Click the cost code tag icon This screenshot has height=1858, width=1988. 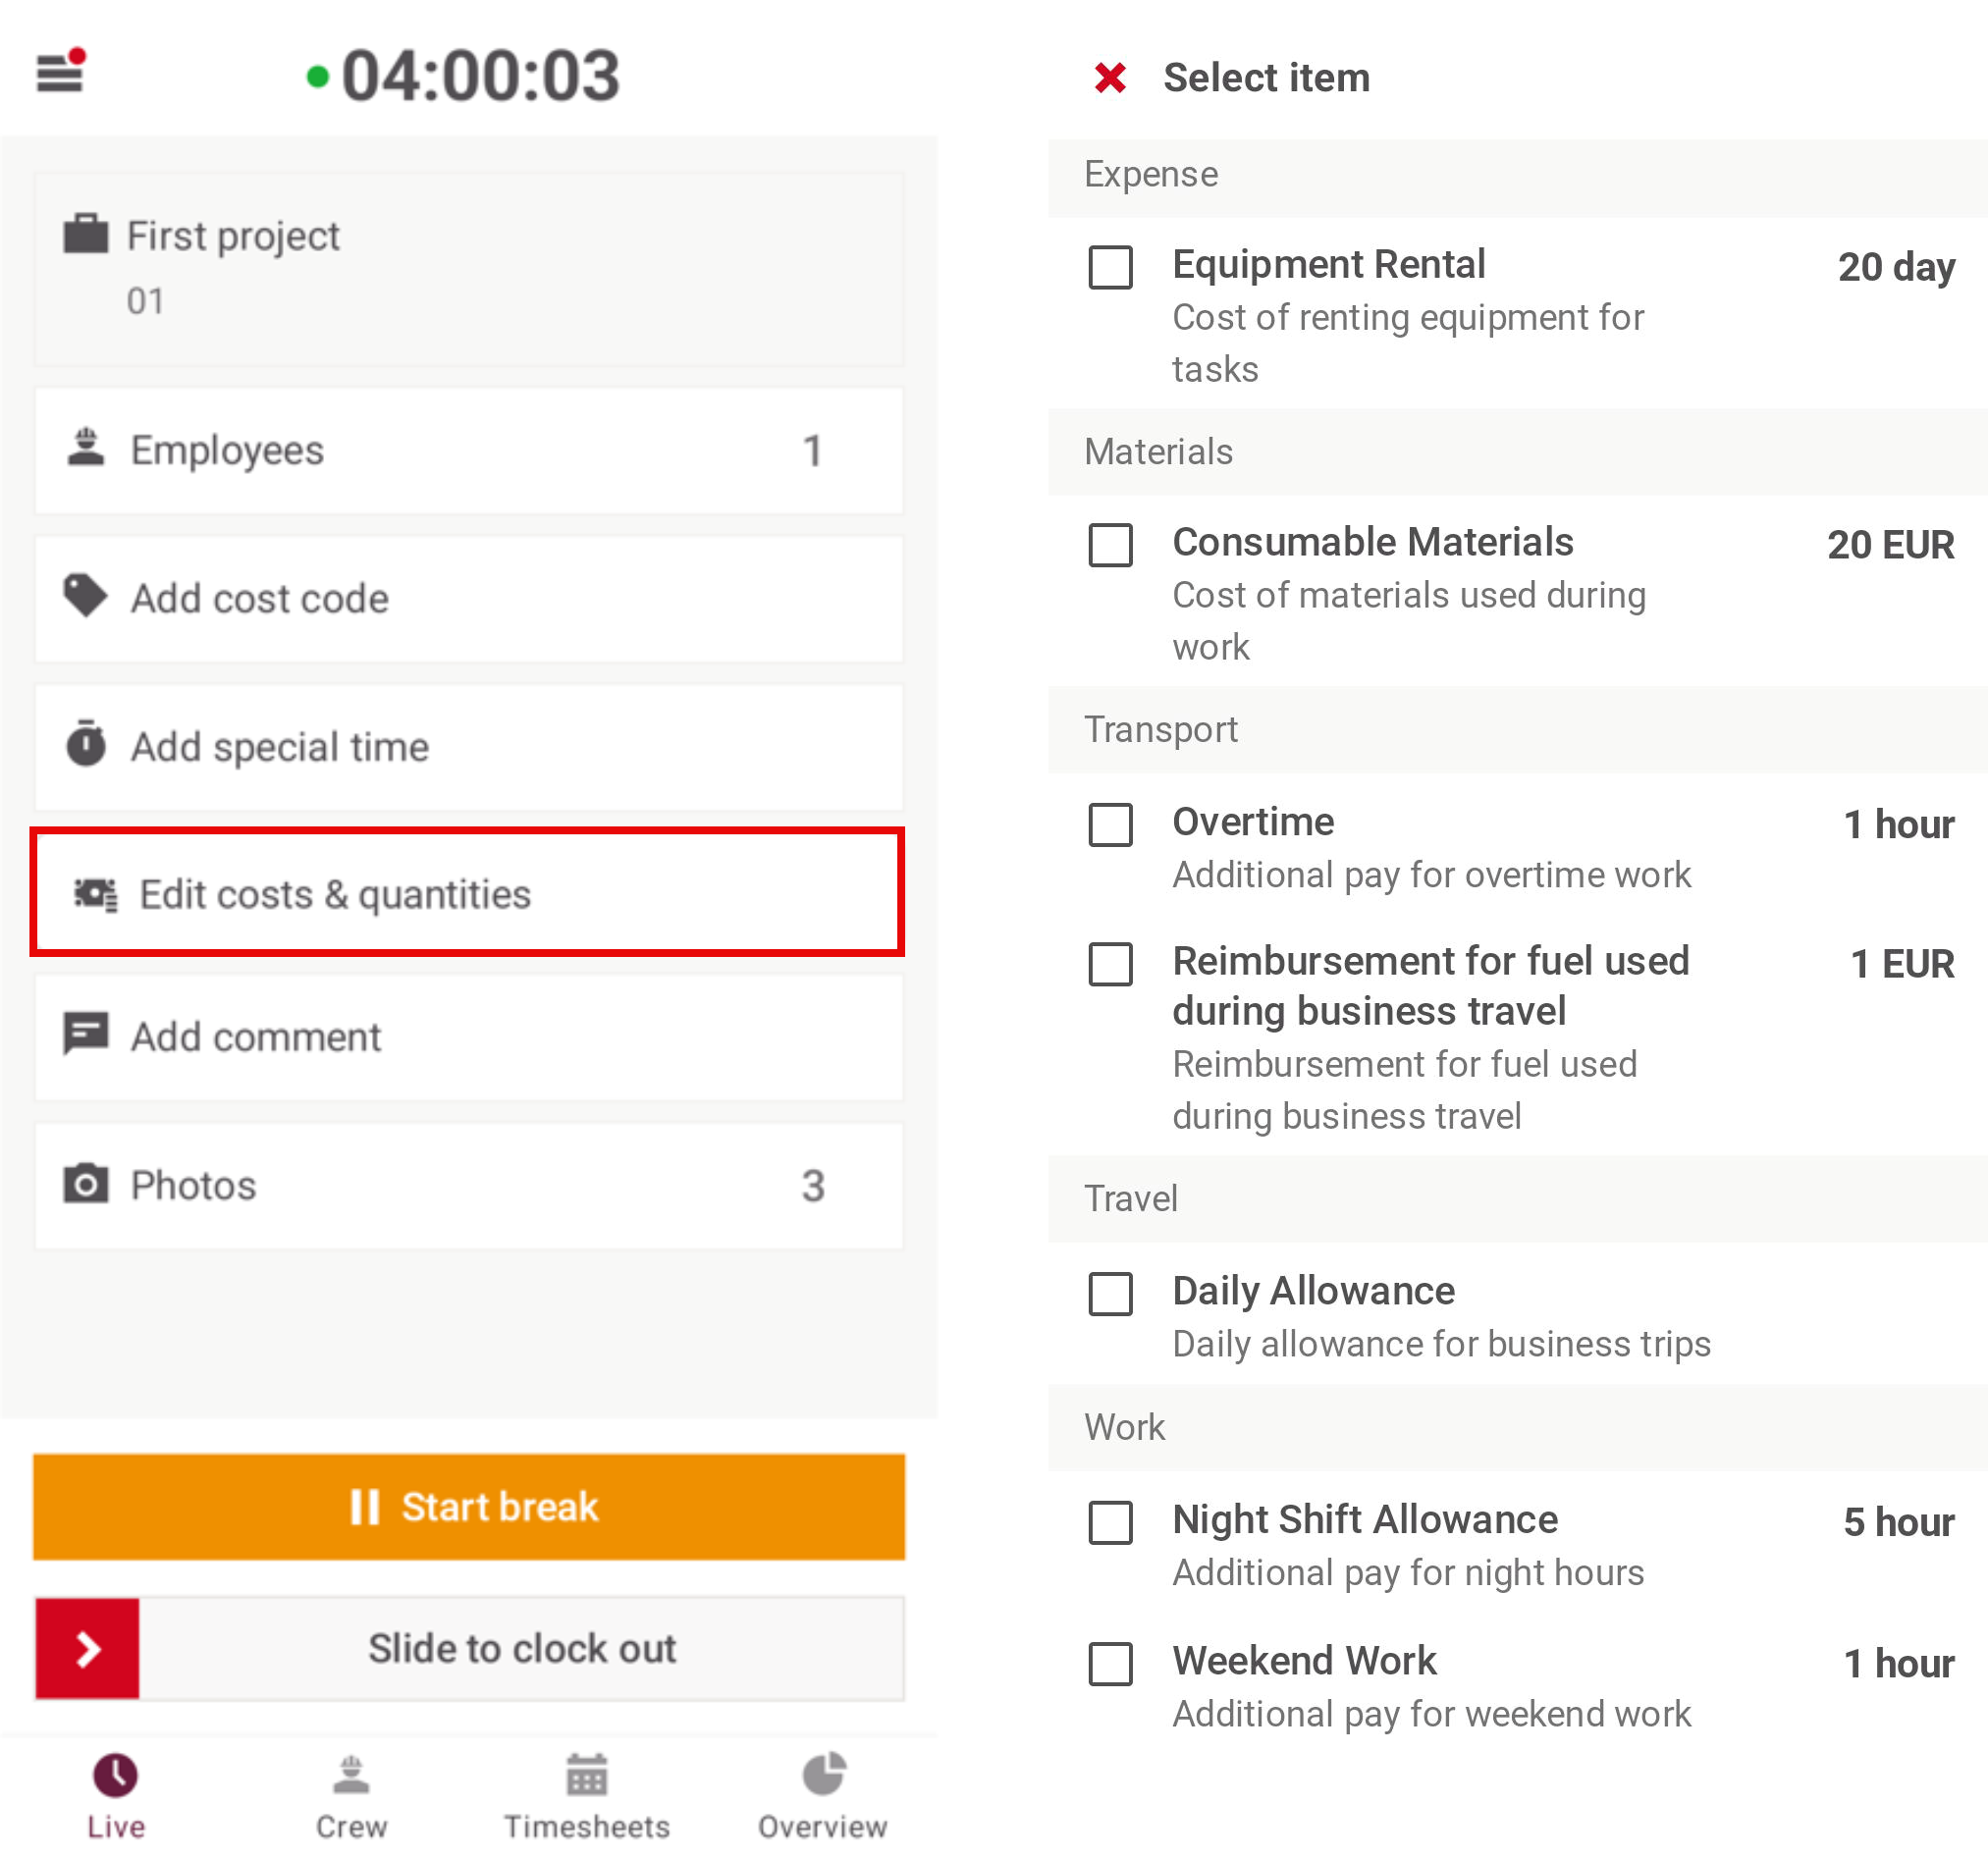86,597
